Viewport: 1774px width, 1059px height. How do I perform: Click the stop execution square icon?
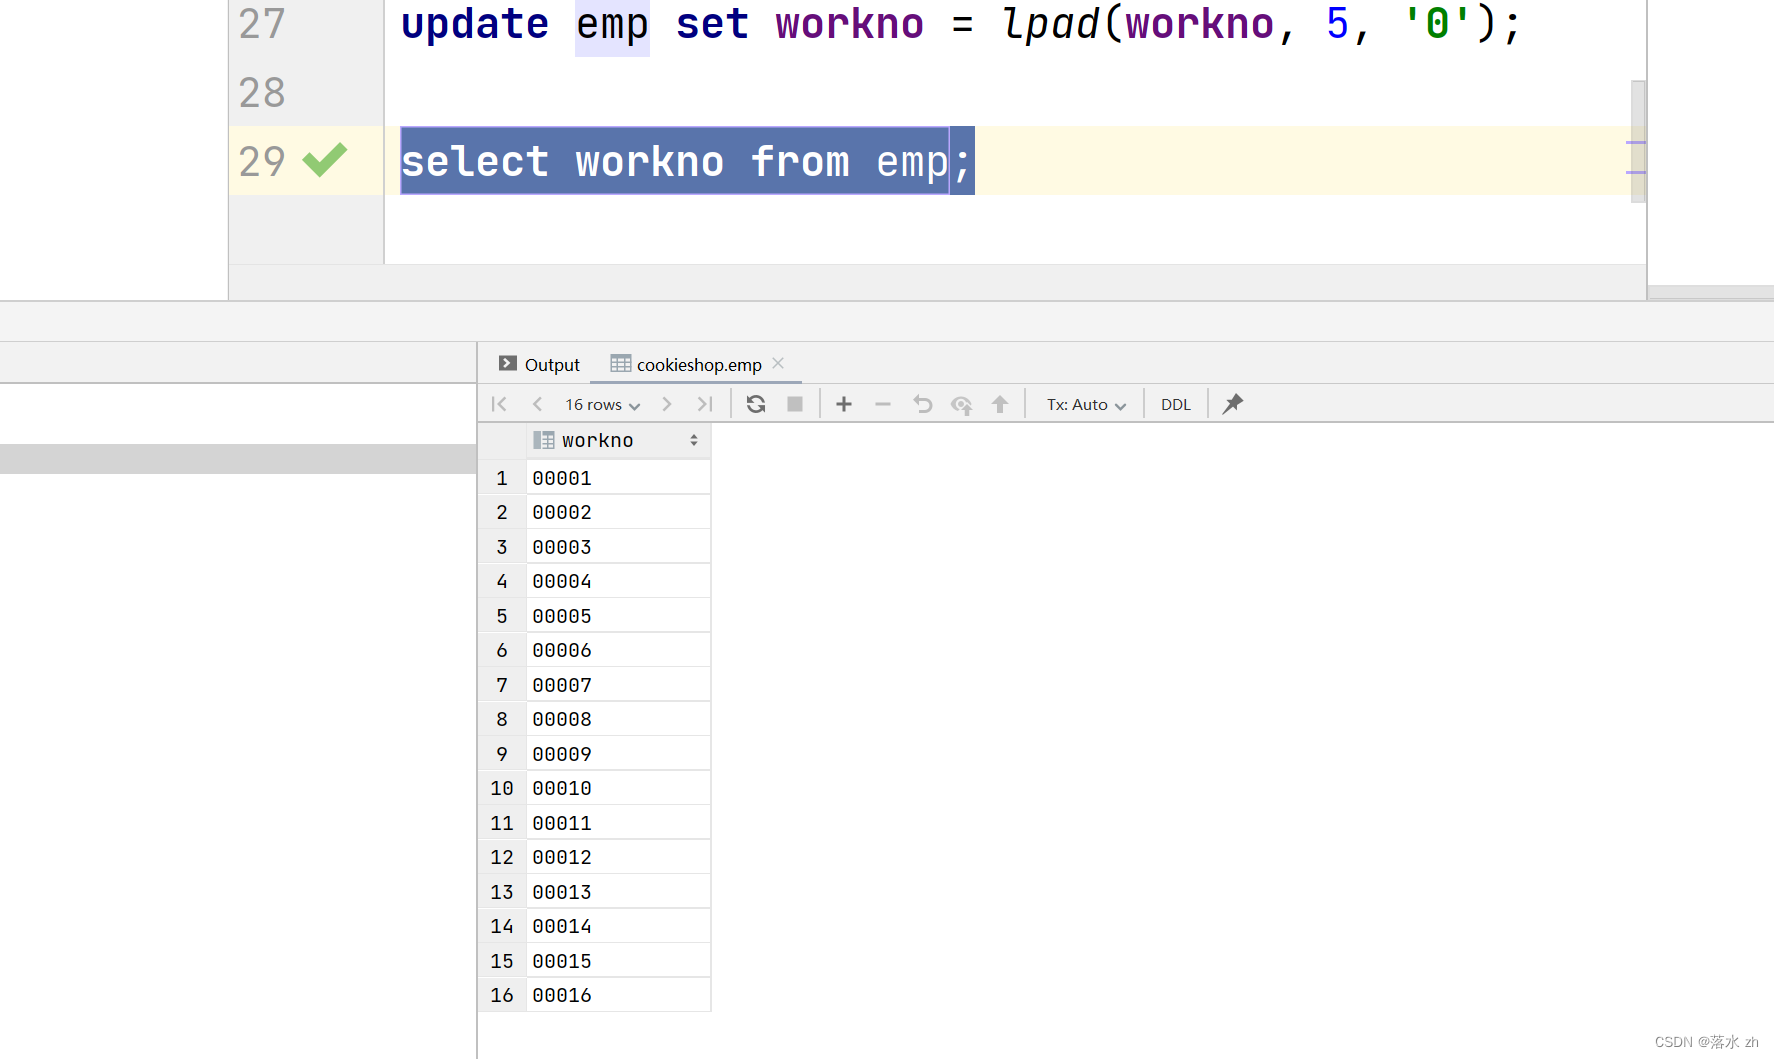tap(795, 404)
